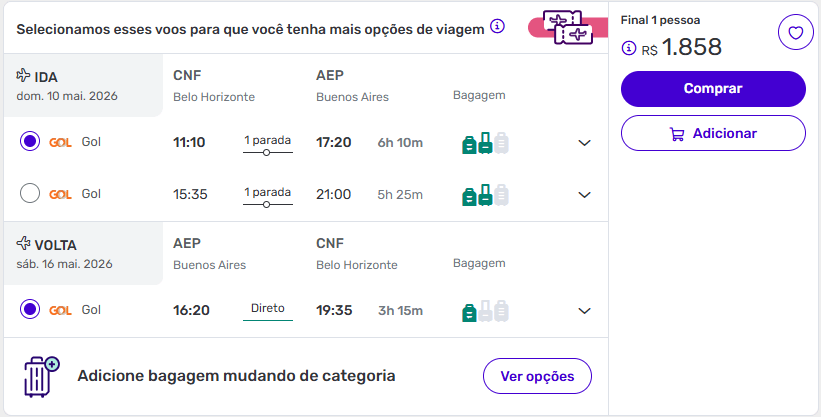Screen dimensions: 821x417
Task: Select the 16:20 Gol return flight
Action: [x=30, y=310]
